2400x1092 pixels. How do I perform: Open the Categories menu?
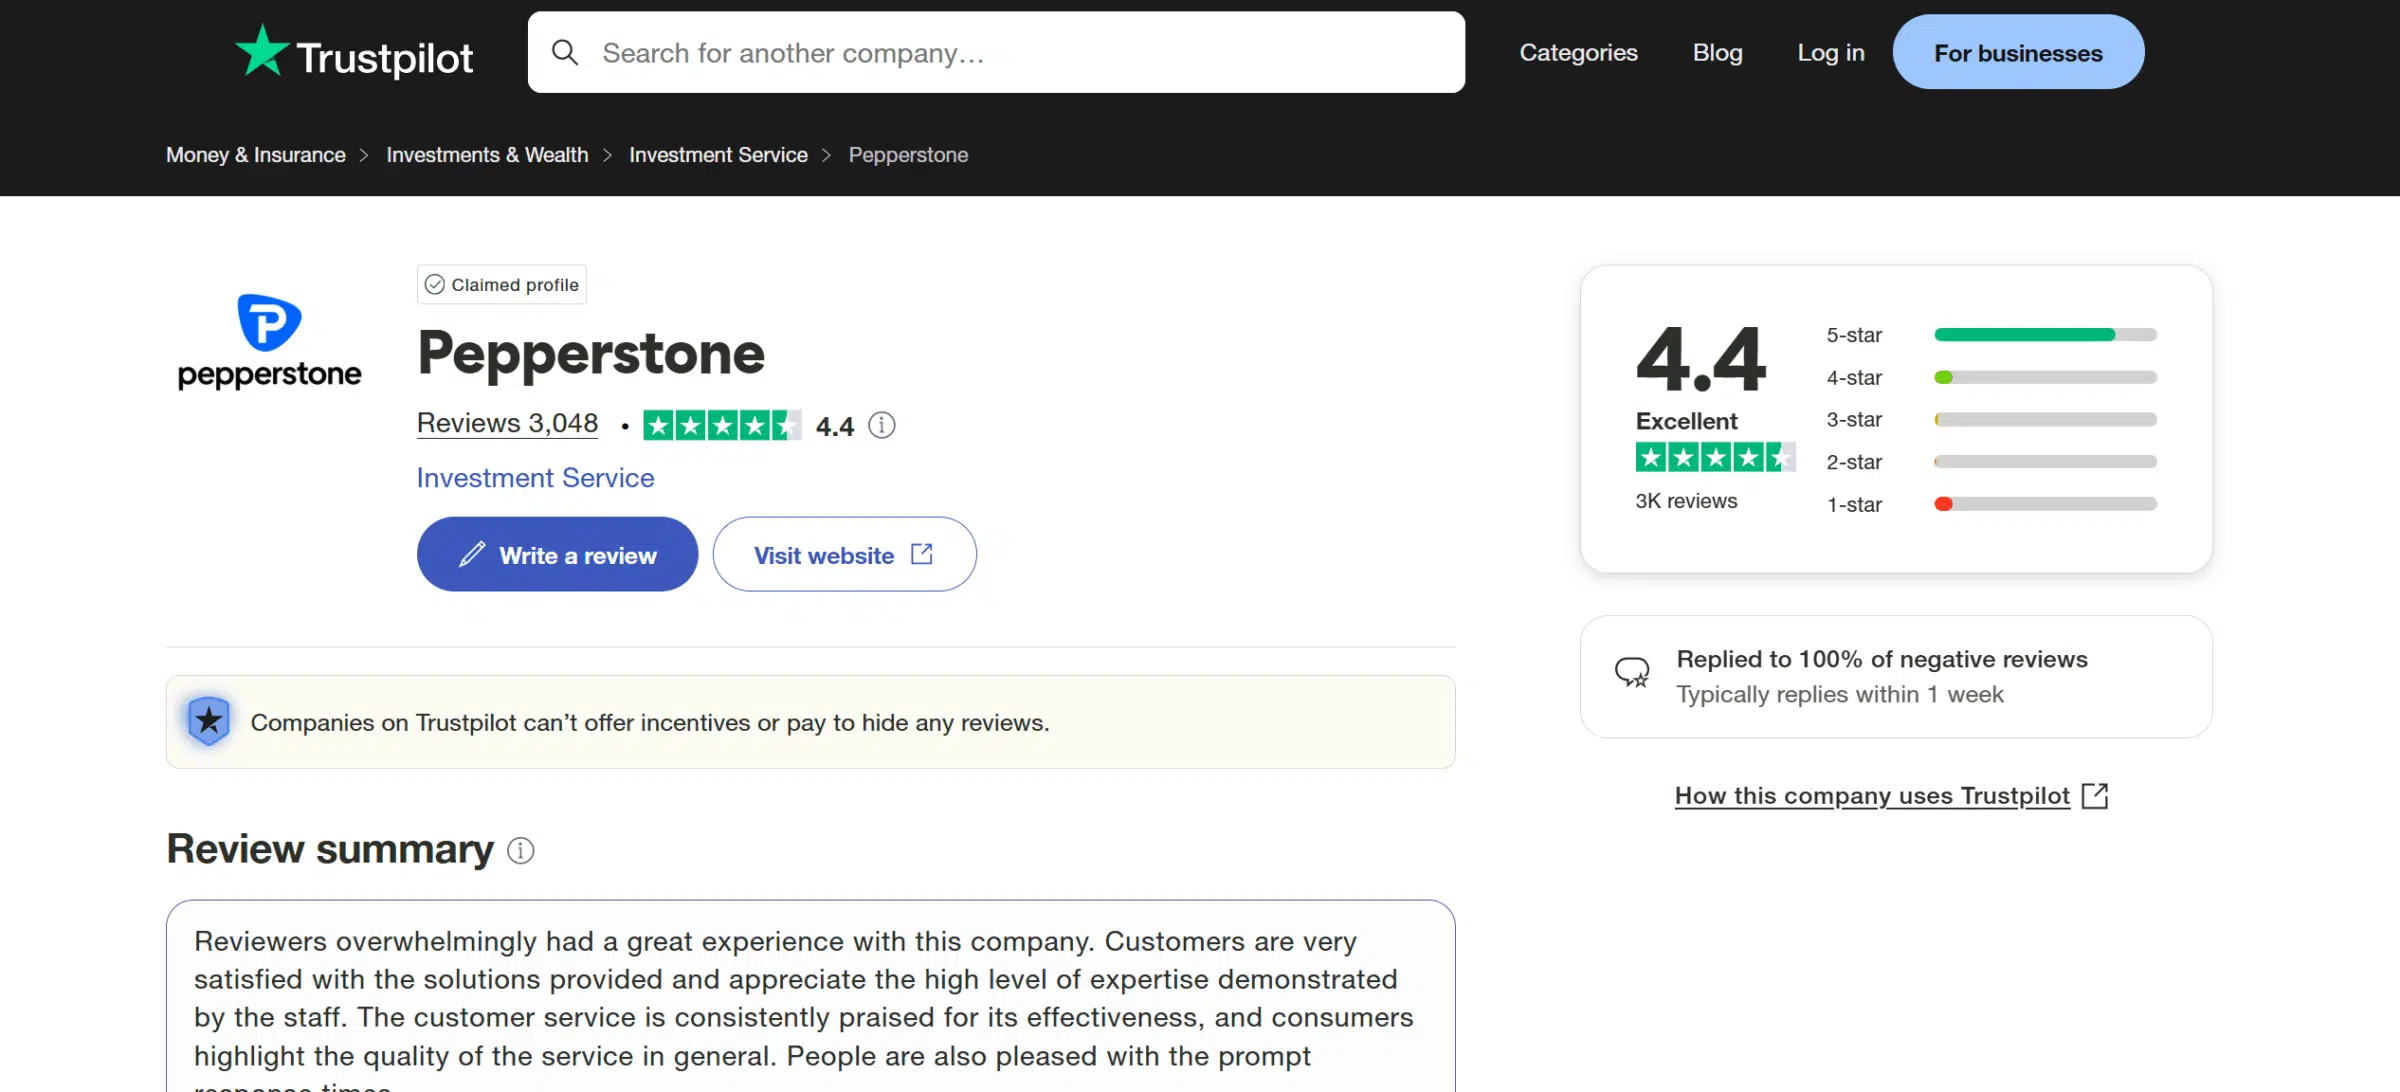(x=1578, y=52)
